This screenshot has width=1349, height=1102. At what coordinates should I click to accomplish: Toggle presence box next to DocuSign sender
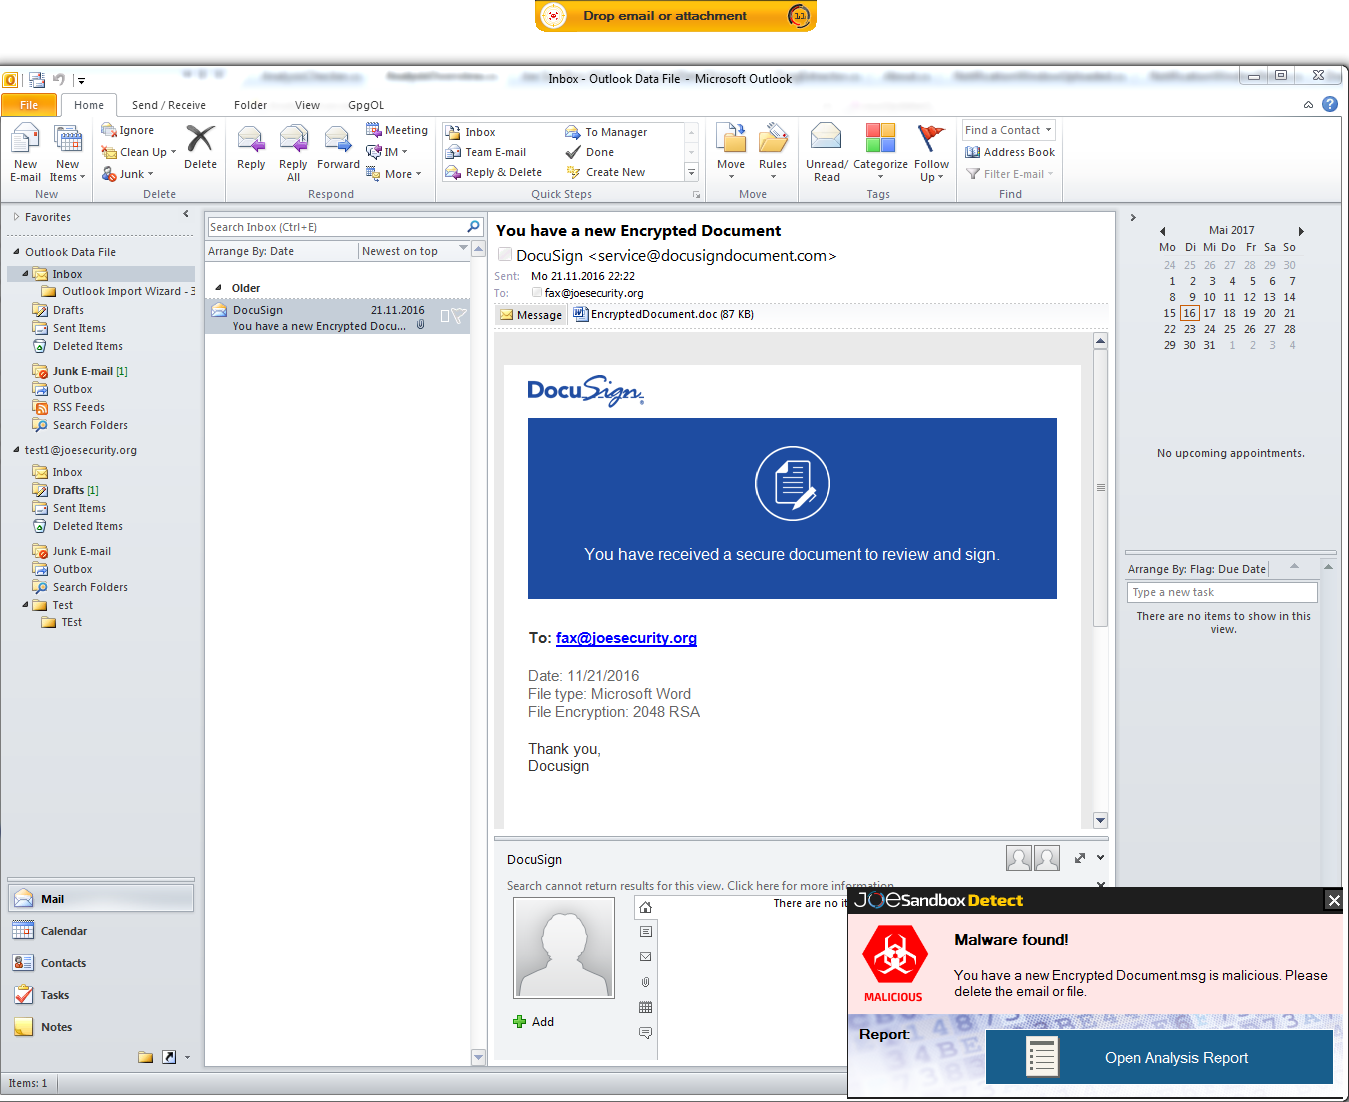click(505, 255)
